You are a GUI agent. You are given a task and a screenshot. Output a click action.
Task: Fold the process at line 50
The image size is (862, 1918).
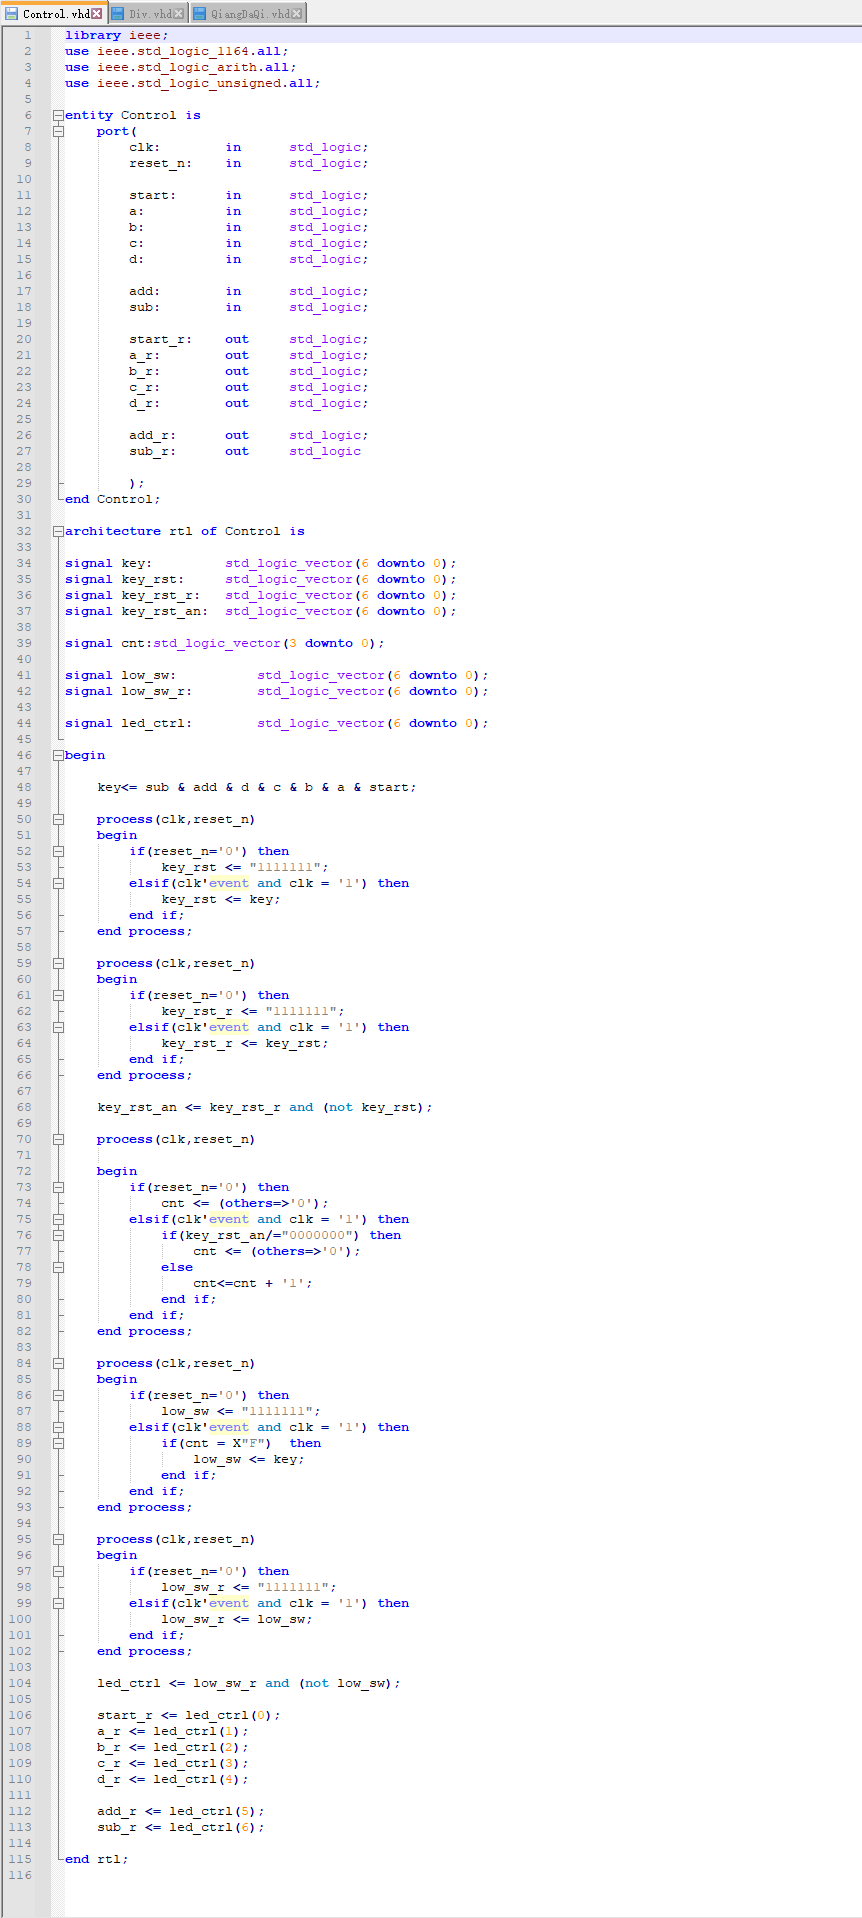click(x=58, y=819)
